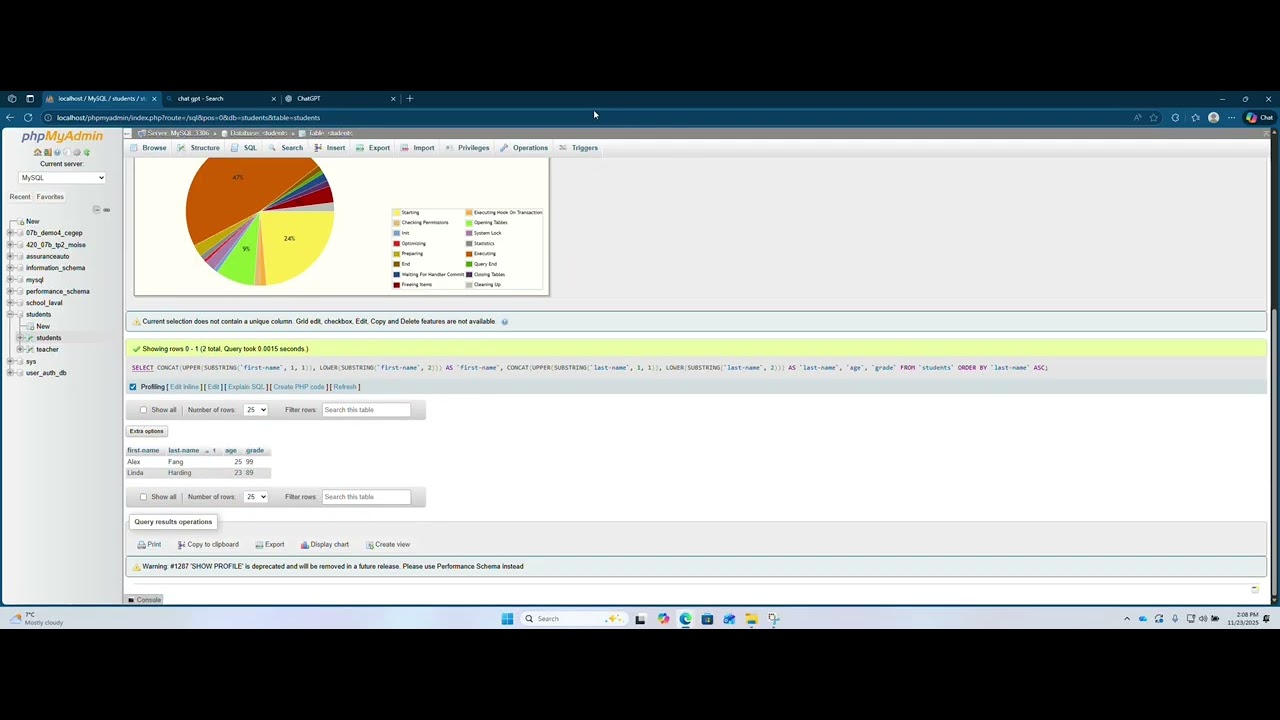Open browser Settings and more ellipsis
The image size is (1280, 720).
[x=1231, y=117]
